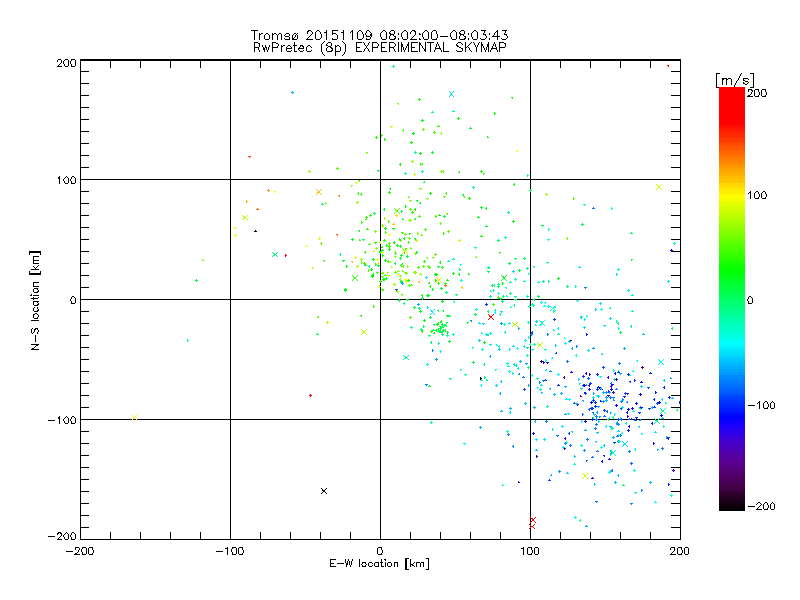This screenshot has height=600, width=800.
Task: Click the E-W axis tick label -100
Action: click(230, 551)
